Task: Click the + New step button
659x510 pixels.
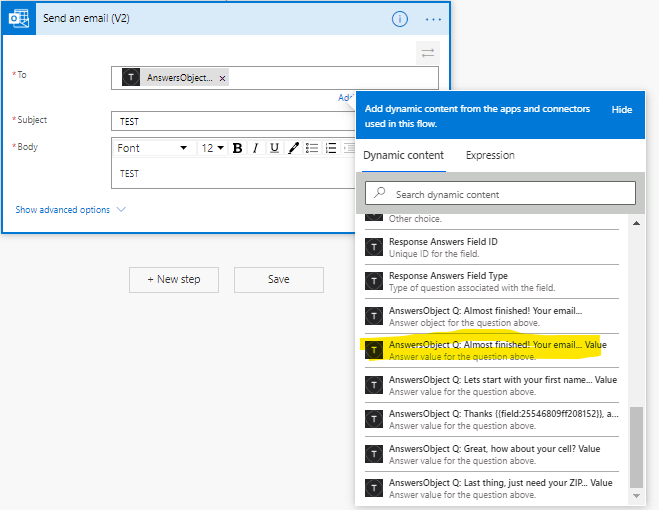Action: coord(174,280)
